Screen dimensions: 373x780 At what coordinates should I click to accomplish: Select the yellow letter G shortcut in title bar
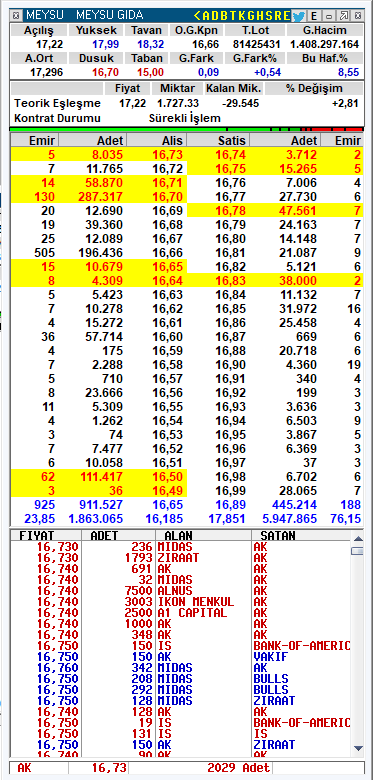(x=251, y=15)
